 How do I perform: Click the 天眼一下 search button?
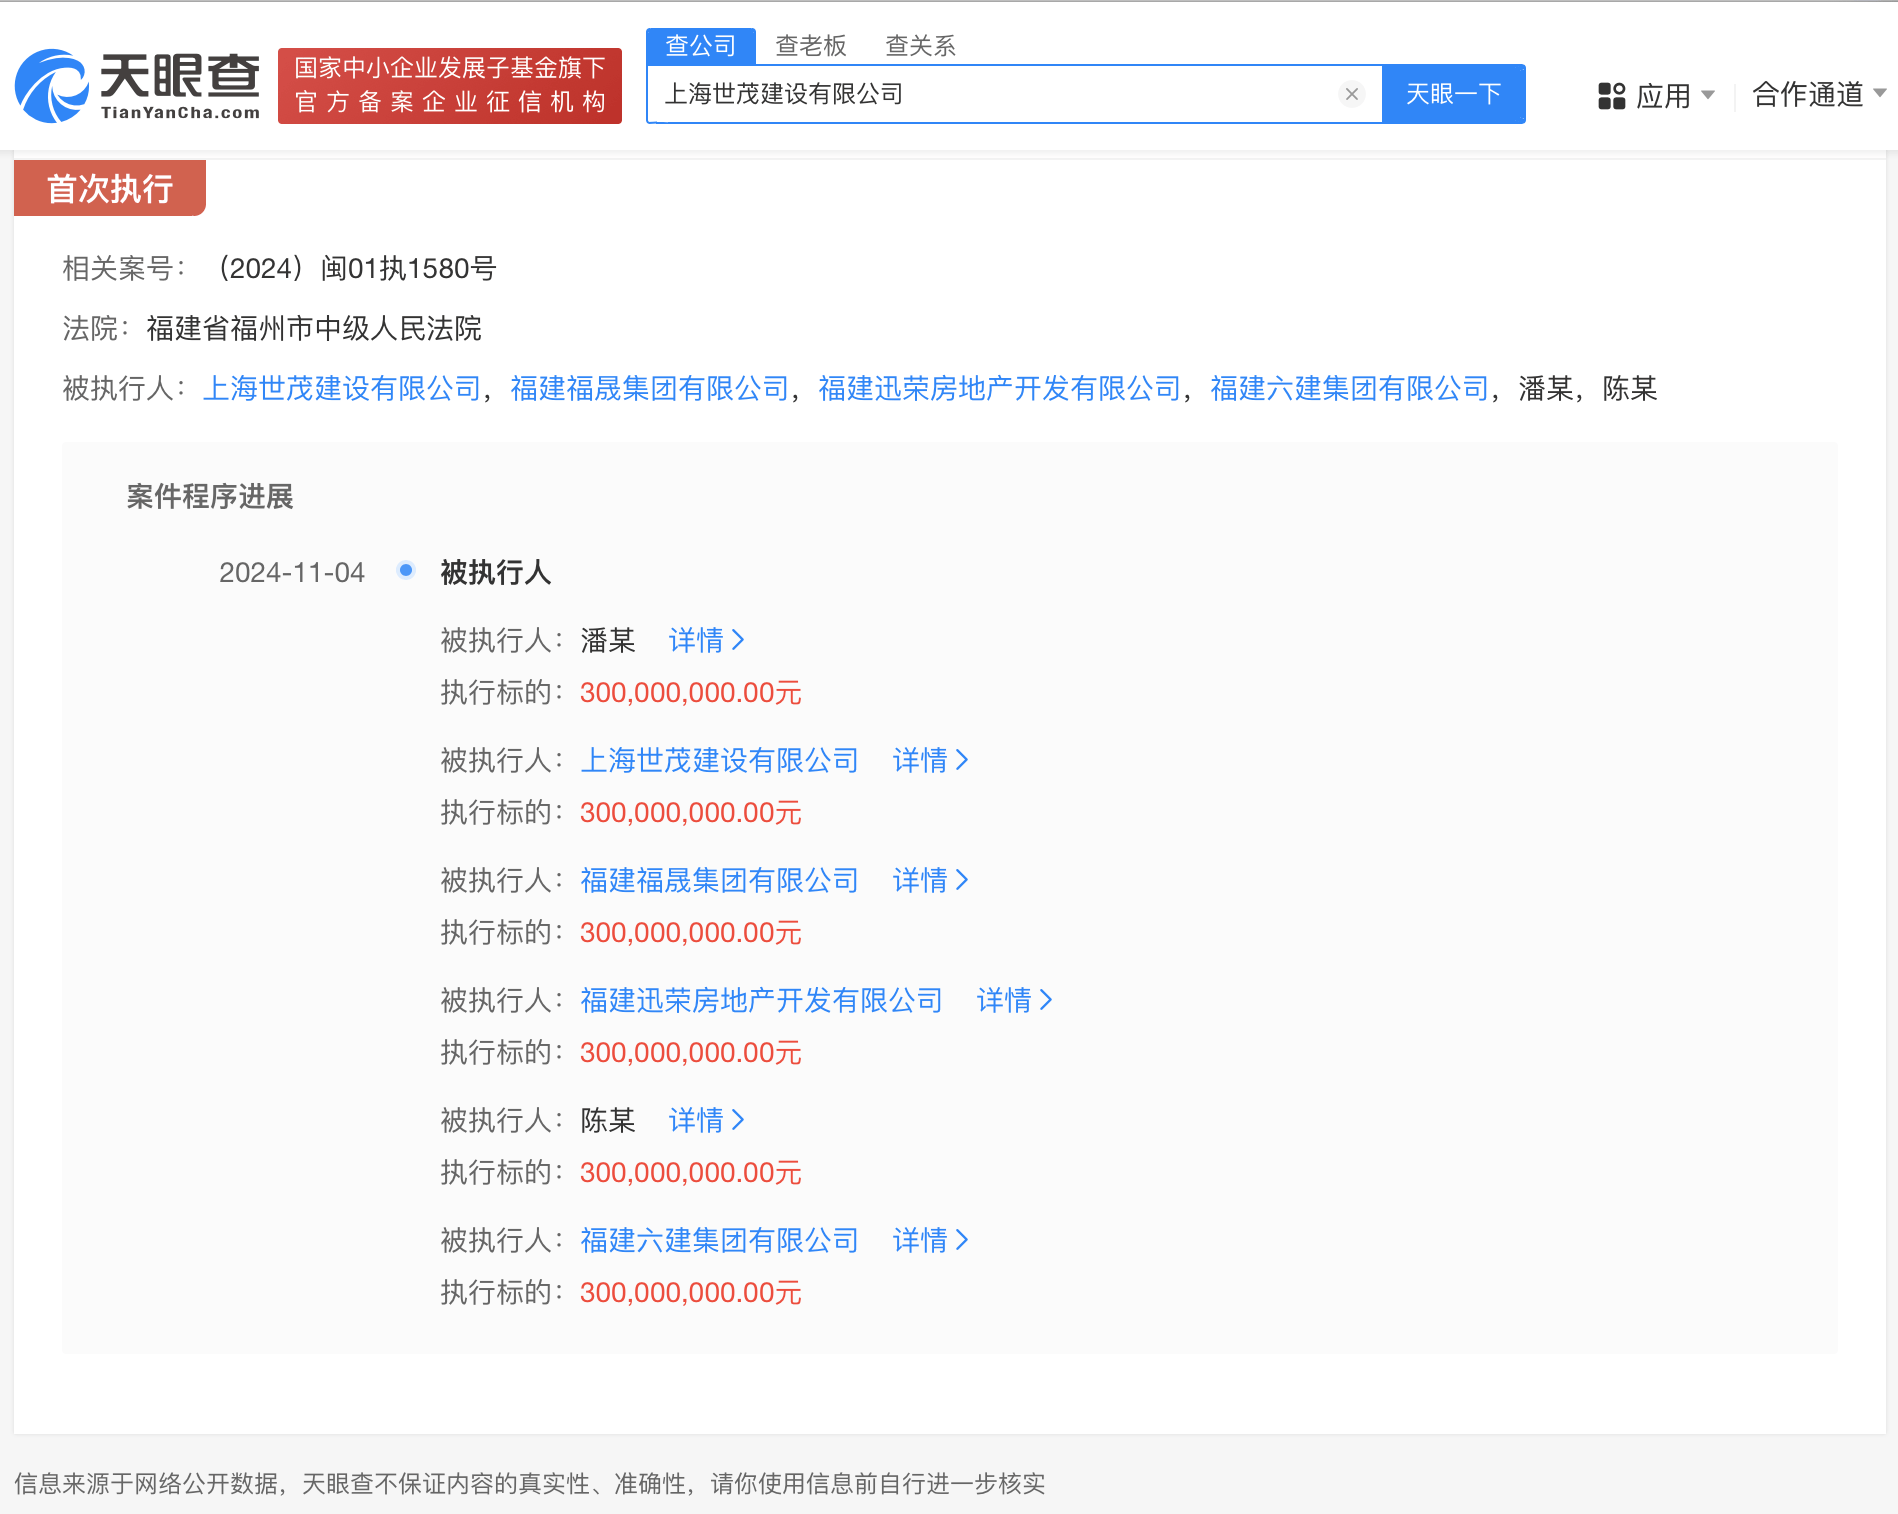point(1453,93)
